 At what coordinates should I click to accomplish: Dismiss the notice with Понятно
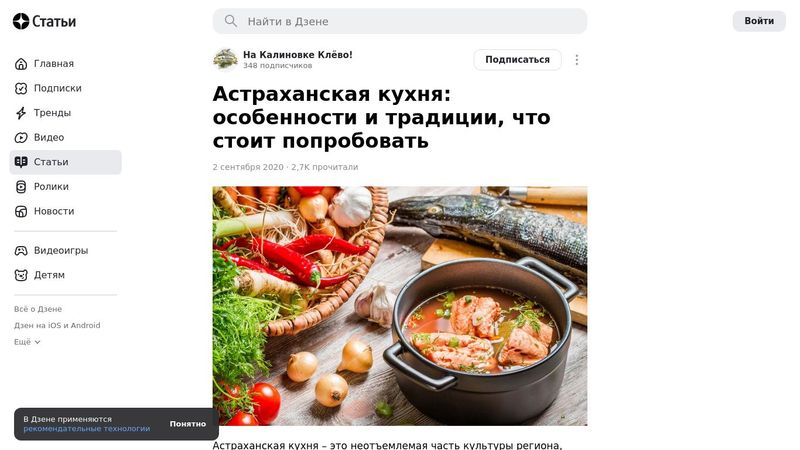188,424
